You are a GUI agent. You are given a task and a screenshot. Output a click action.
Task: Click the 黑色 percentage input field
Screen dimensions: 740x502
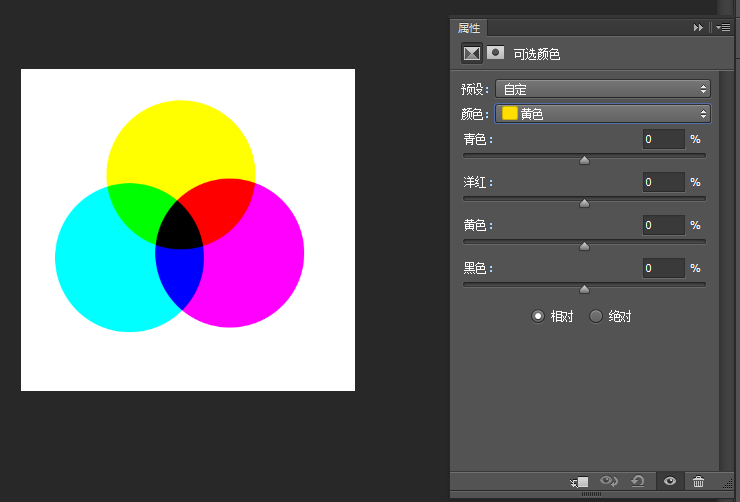pyautogui.click(x=664, y=268)
